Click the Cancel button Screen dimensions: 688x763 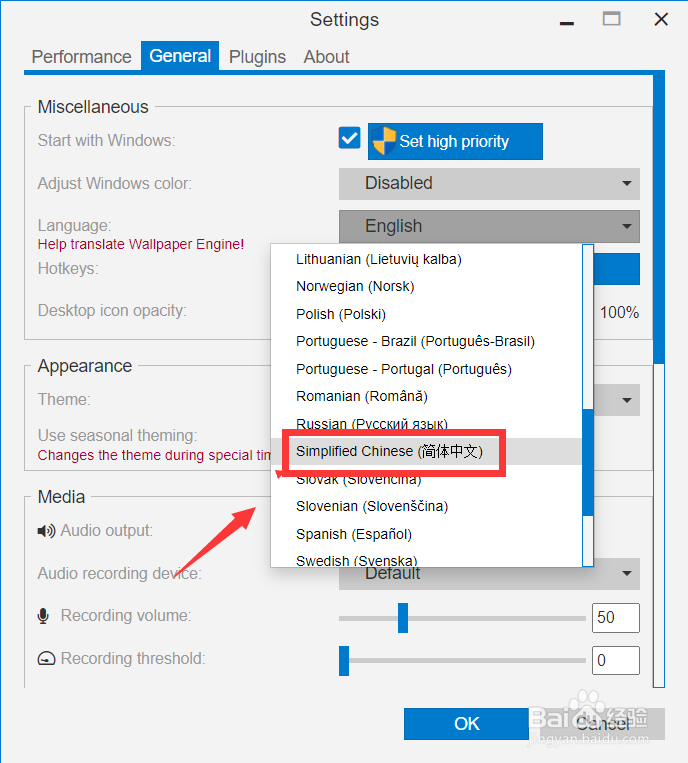pyautogui.click(x=602, y=724)
